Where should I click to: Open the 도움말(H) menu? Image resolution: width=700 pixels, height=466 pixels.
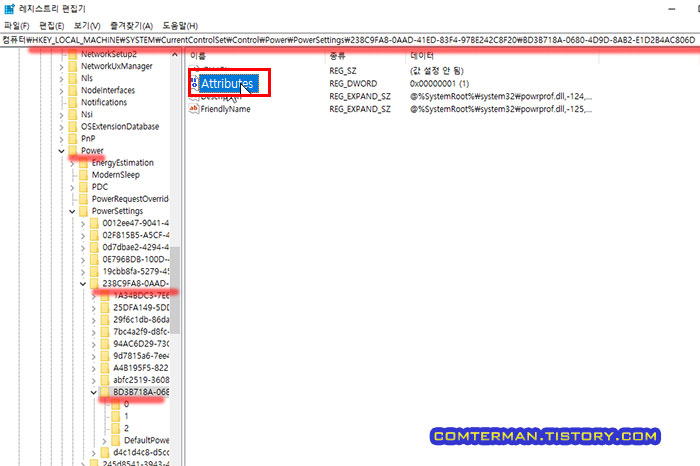pos(180,26)
